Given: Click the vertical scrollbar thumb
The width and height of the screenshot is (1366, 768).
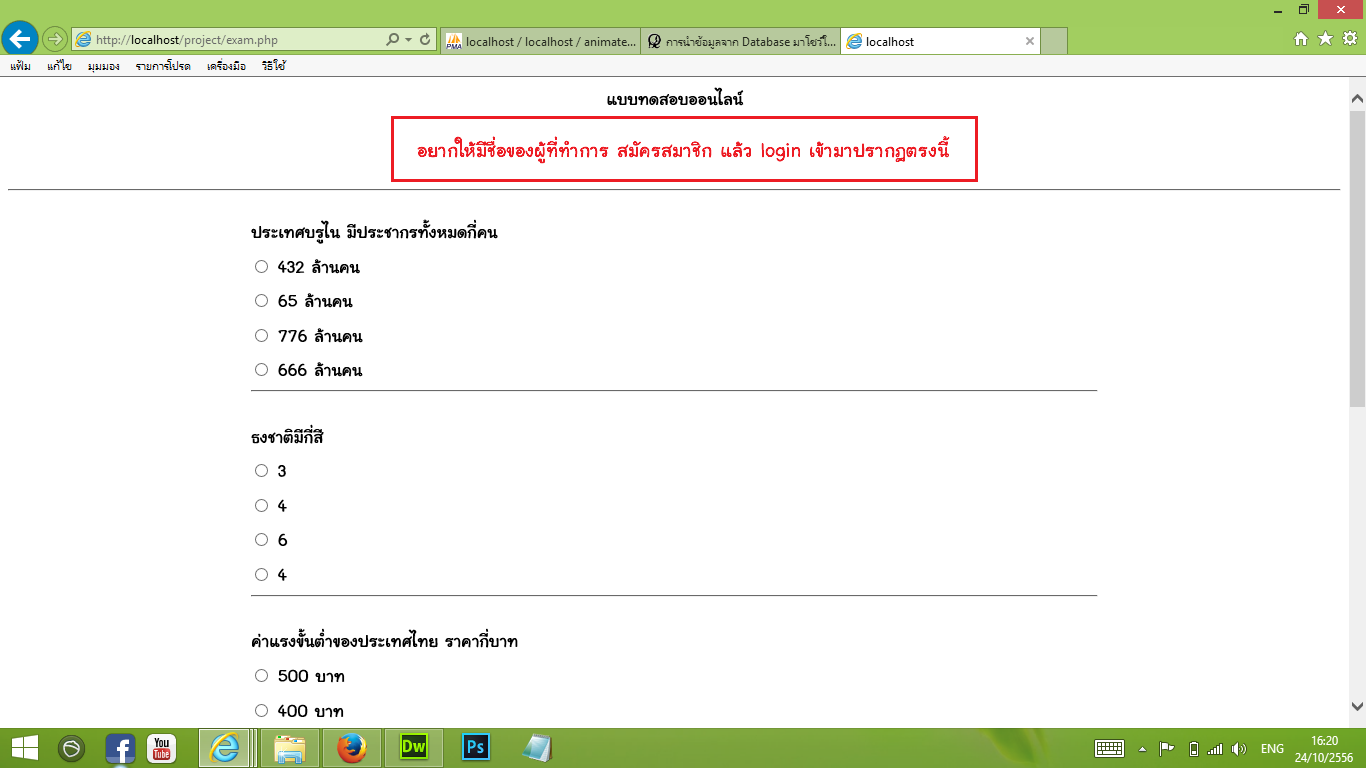Looking at the screenshot, I should pyautogui.click(x=1357, y=258).
